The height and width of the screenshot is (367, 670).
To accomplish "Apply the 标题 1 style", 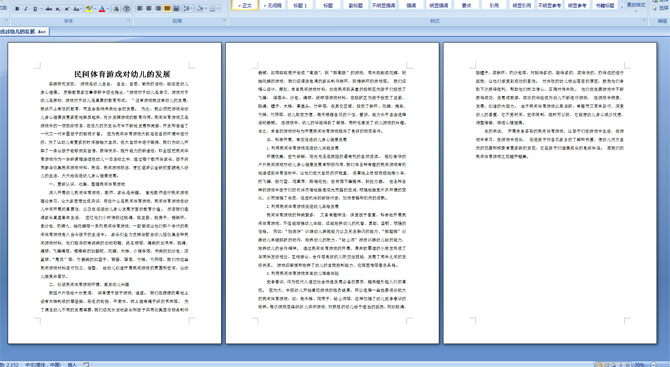I will [x=300, y=5].
